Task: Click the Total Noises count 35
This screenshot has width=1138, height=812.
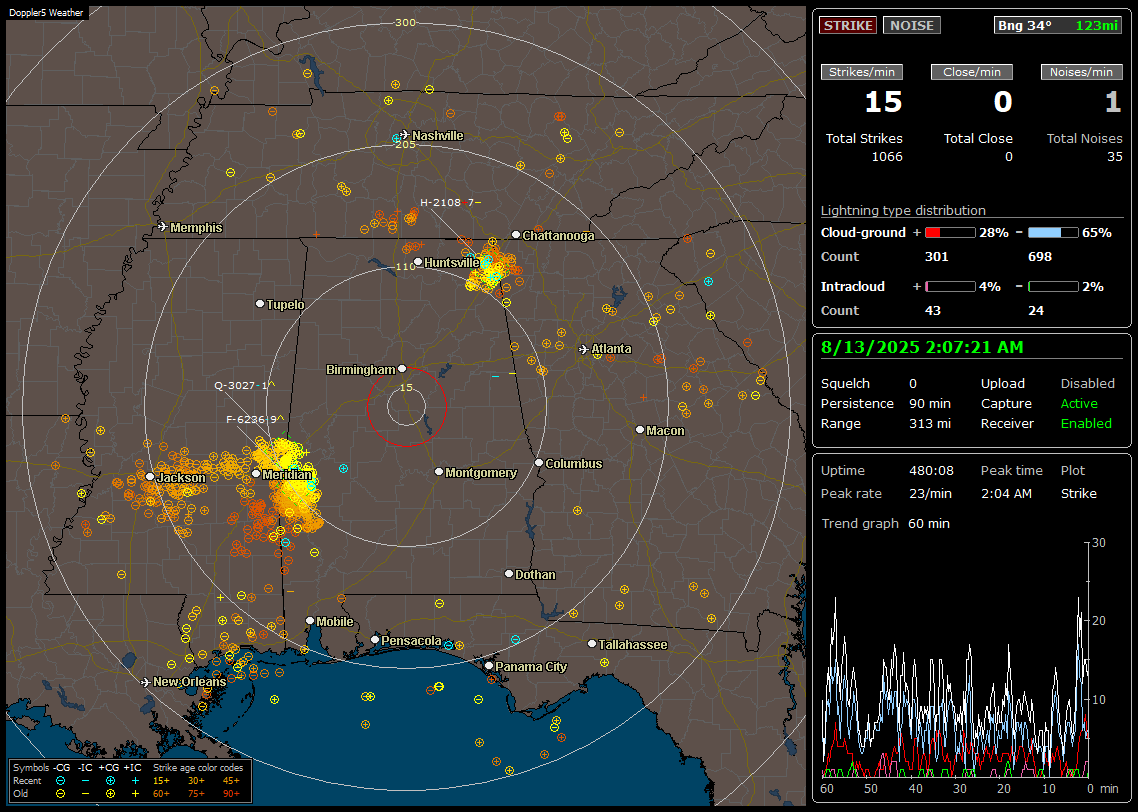Action: (1115, 157)
